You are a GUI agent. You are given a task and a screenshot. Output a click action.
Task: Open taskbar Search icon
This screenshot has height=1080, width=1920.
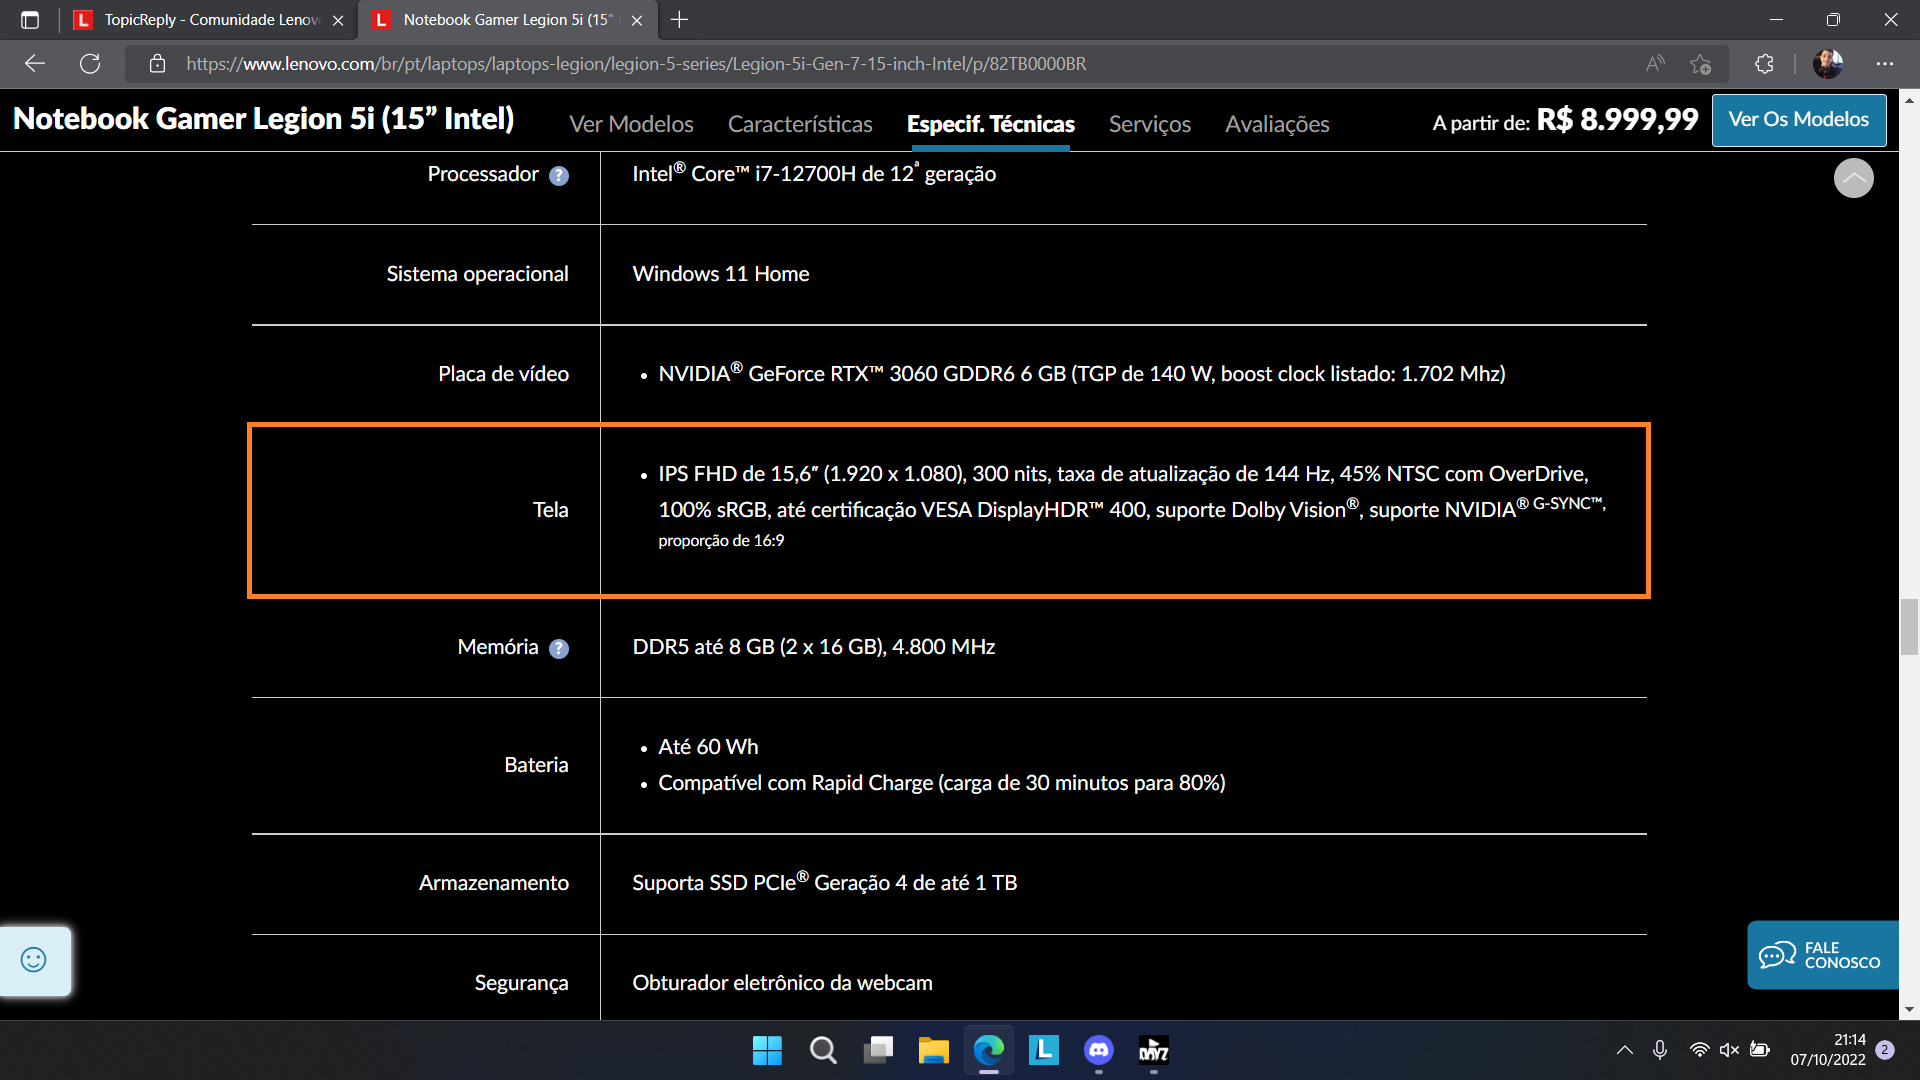click(823, 1050)
